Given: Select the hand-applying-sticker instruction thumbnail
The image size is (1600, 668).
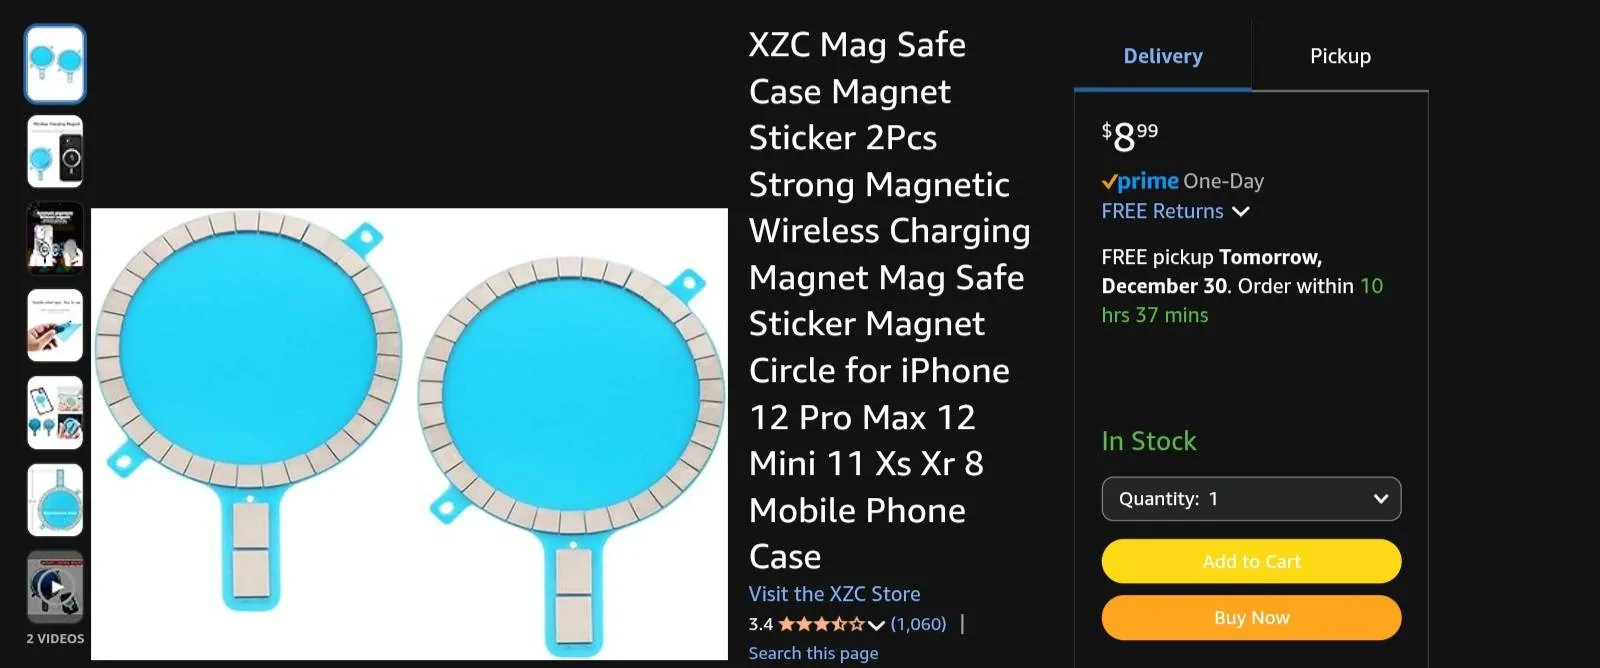Looking at the screenshot, I should pos(54,324).
